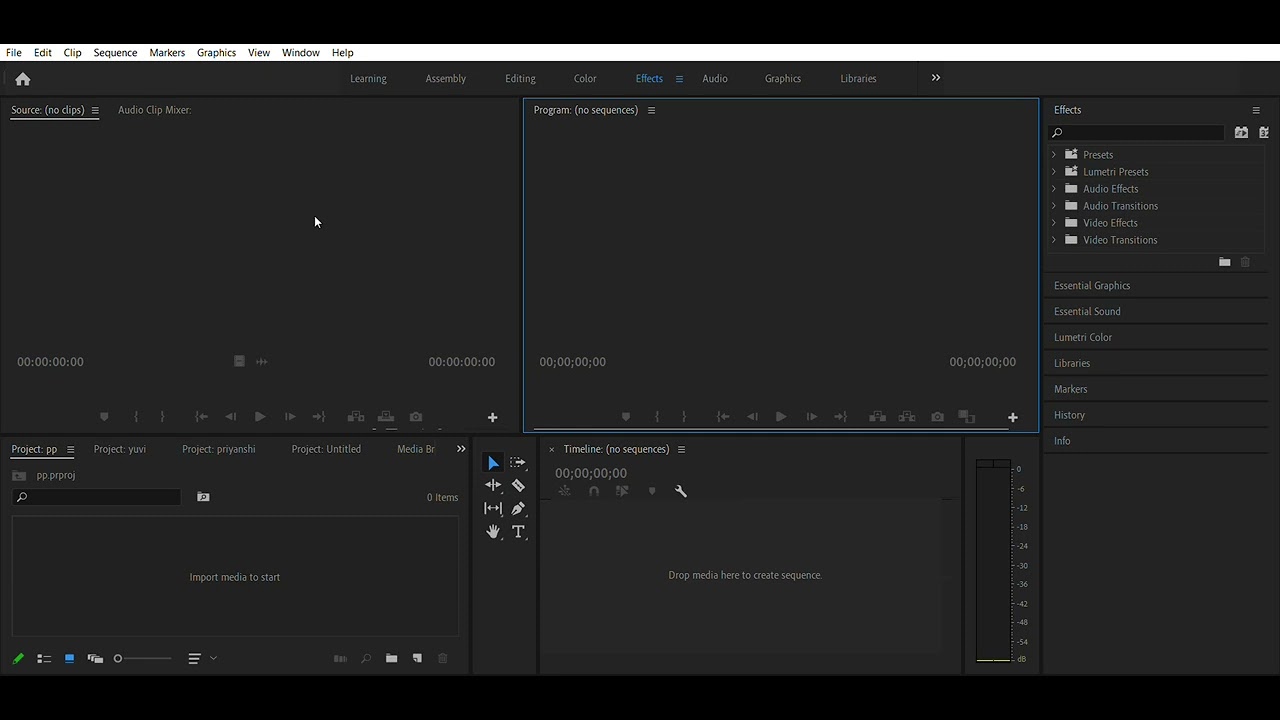Open Info panel

(1062, 442)
